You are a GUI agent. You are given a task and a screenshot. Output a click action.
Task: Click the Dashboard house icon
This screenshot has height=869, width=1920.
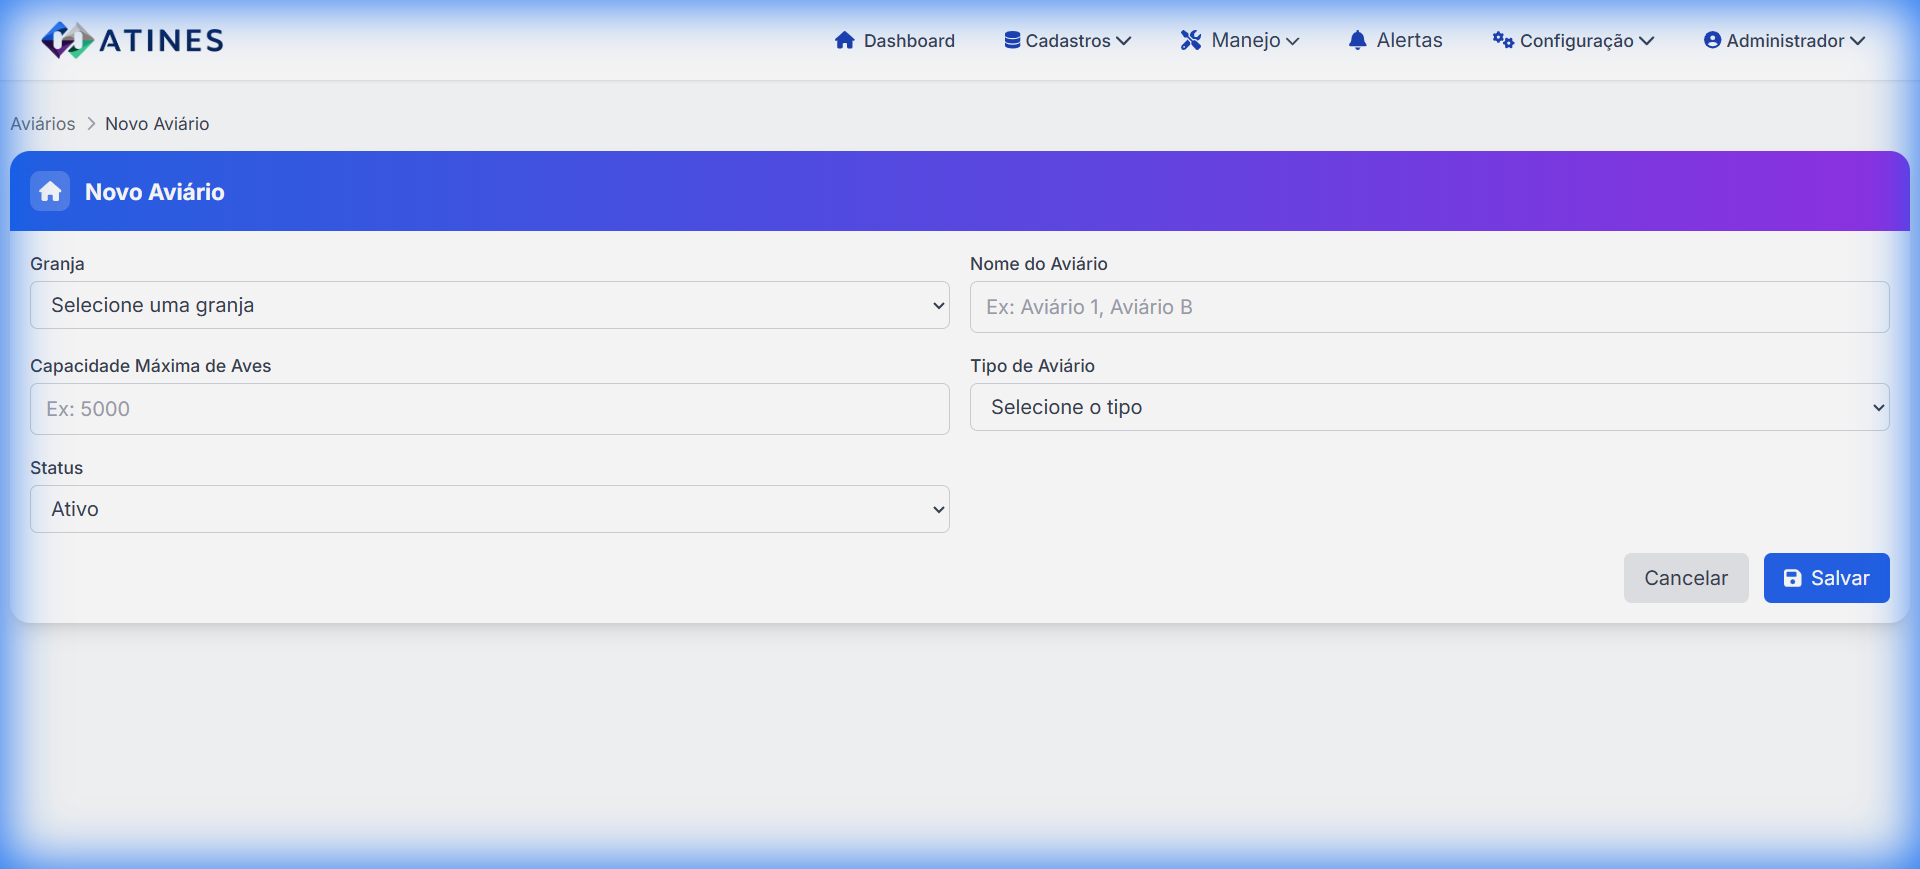[x=845, y=40]
